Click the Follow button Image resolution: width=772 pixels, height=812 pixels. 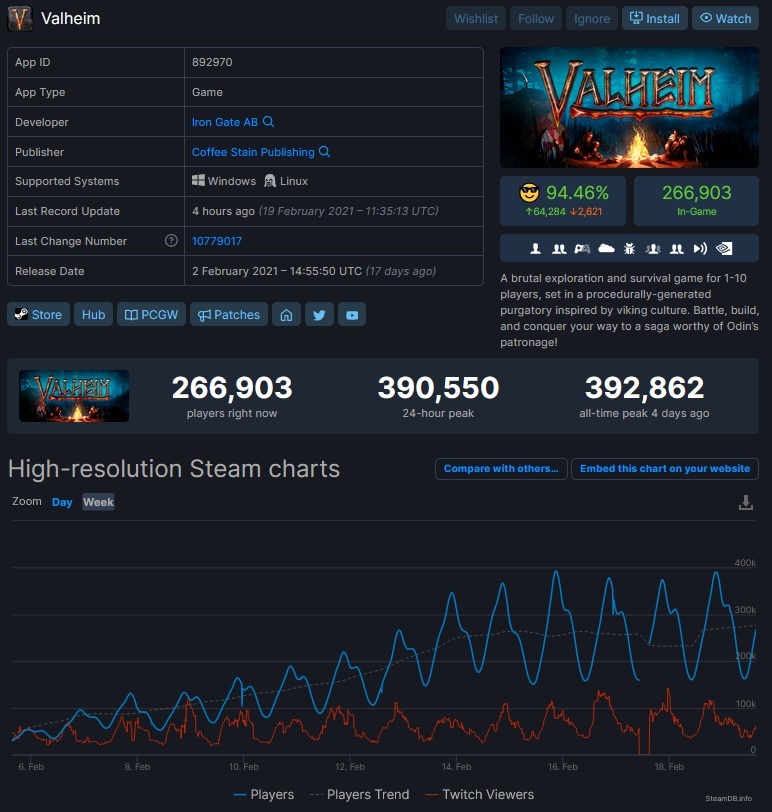(536, 19)
